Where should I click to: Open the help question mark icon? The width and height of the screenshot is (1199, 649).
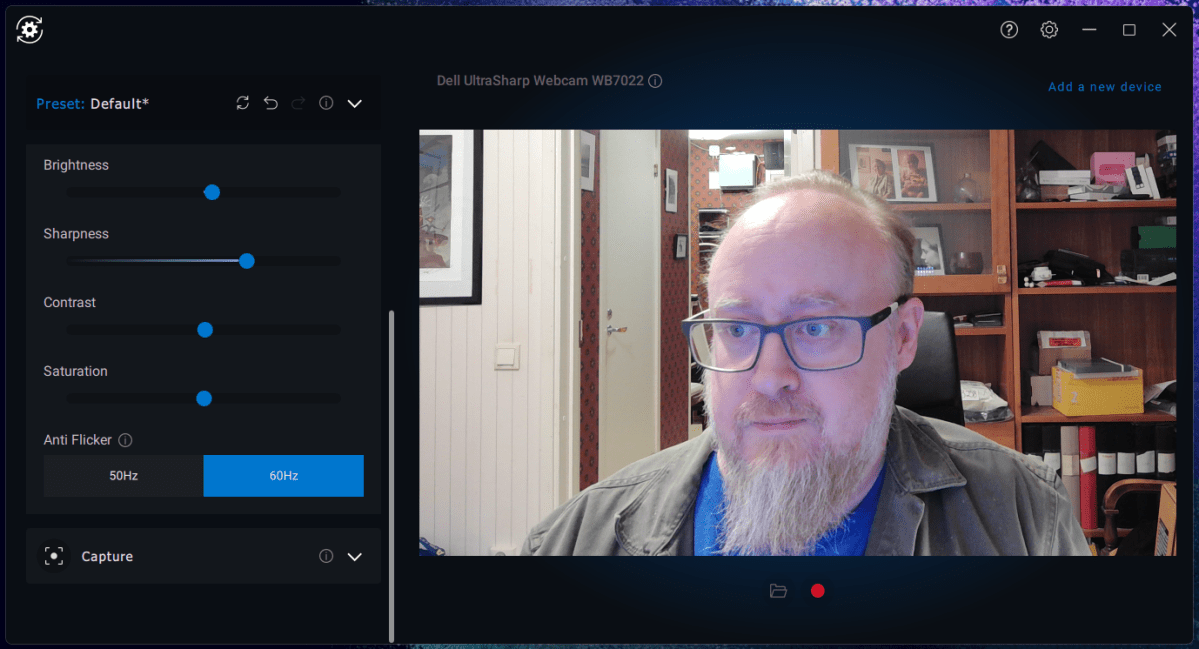point(1009,30)
